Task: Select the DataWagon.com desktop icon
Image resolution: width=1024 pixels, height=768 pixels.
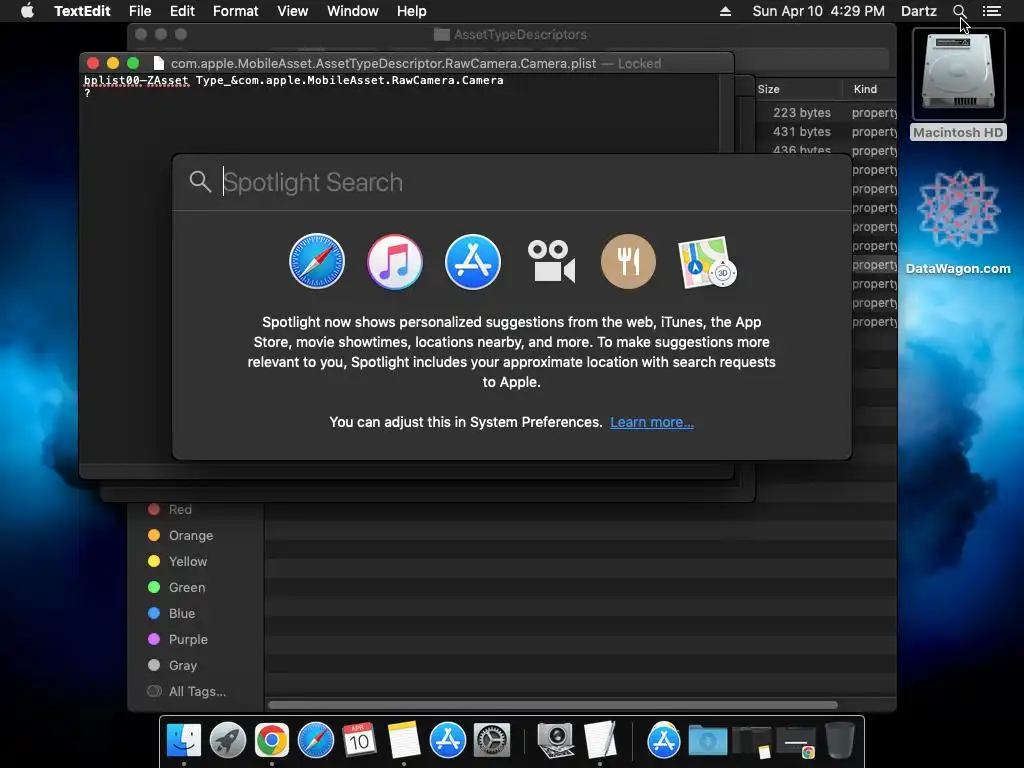Action: pos(958,222)
